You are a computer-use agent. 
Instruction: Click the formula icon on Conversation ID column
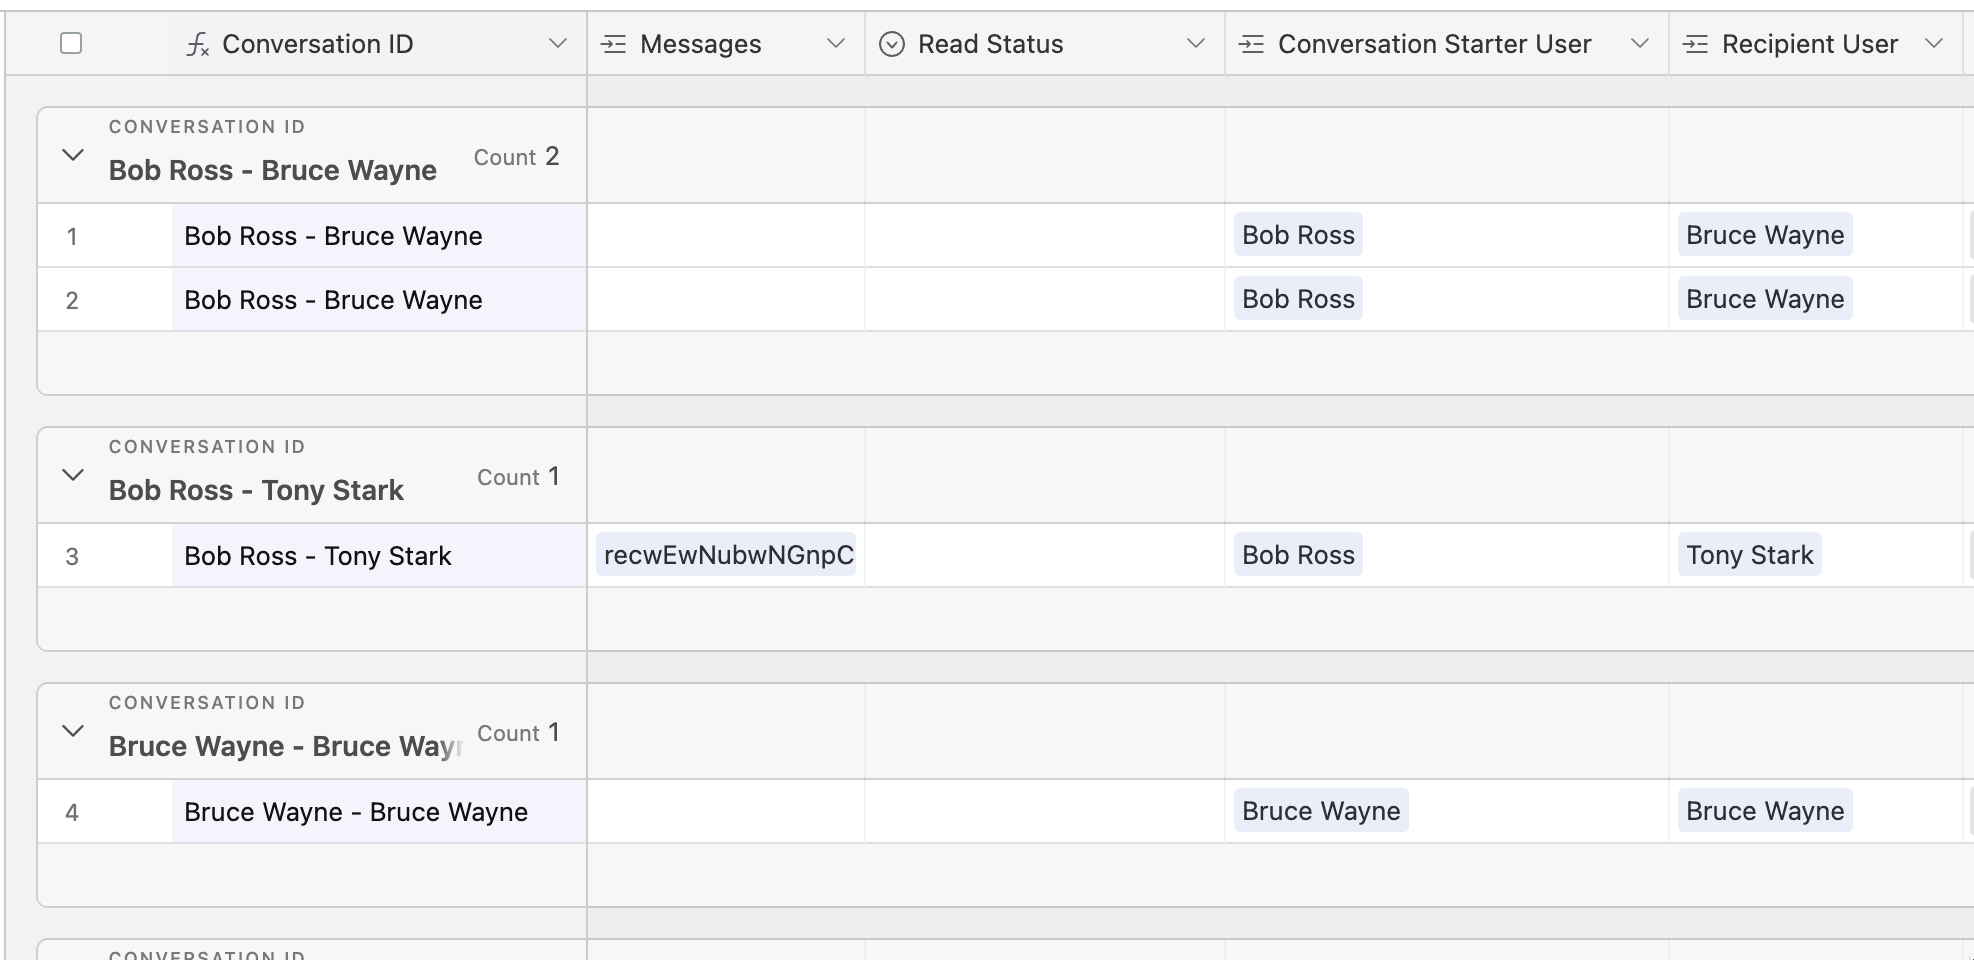(199, 44)
